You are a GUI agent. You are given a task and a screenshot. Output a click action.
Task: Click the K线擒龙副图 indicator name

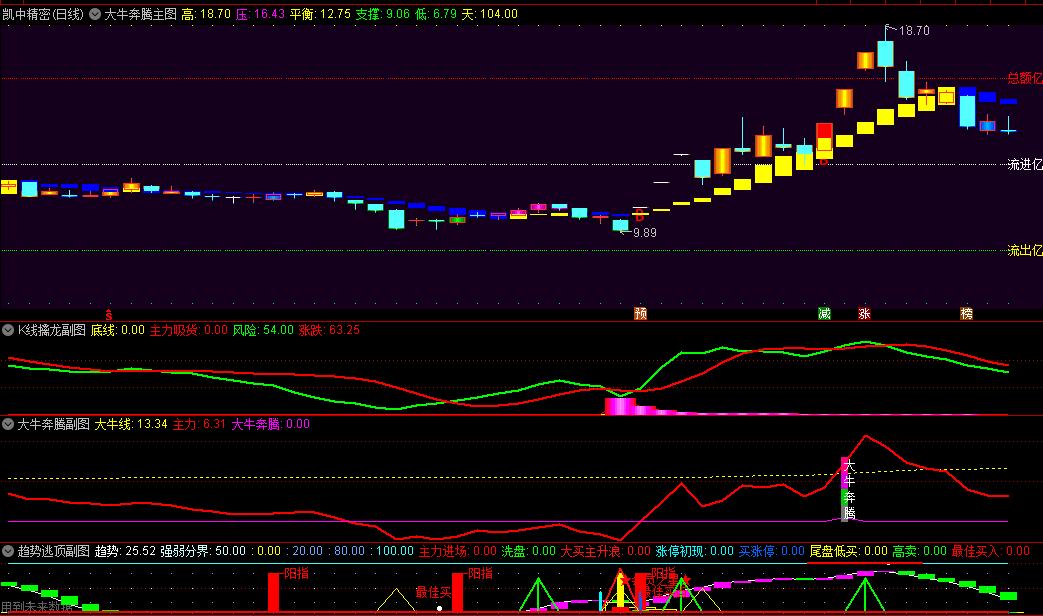pyautogui.click(x=51, y=330)
